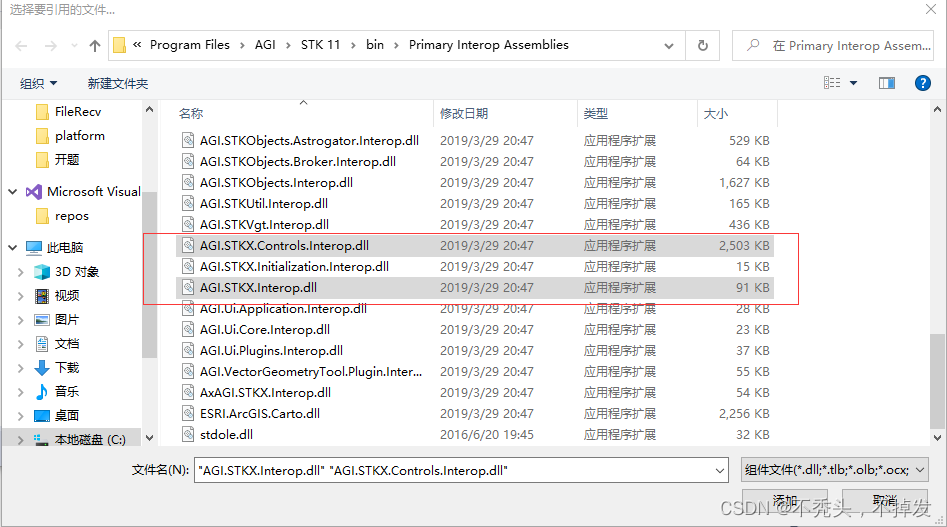Click the Back navigation arrow
This screenshot has width=947, height=527.
tap(21, 46)
